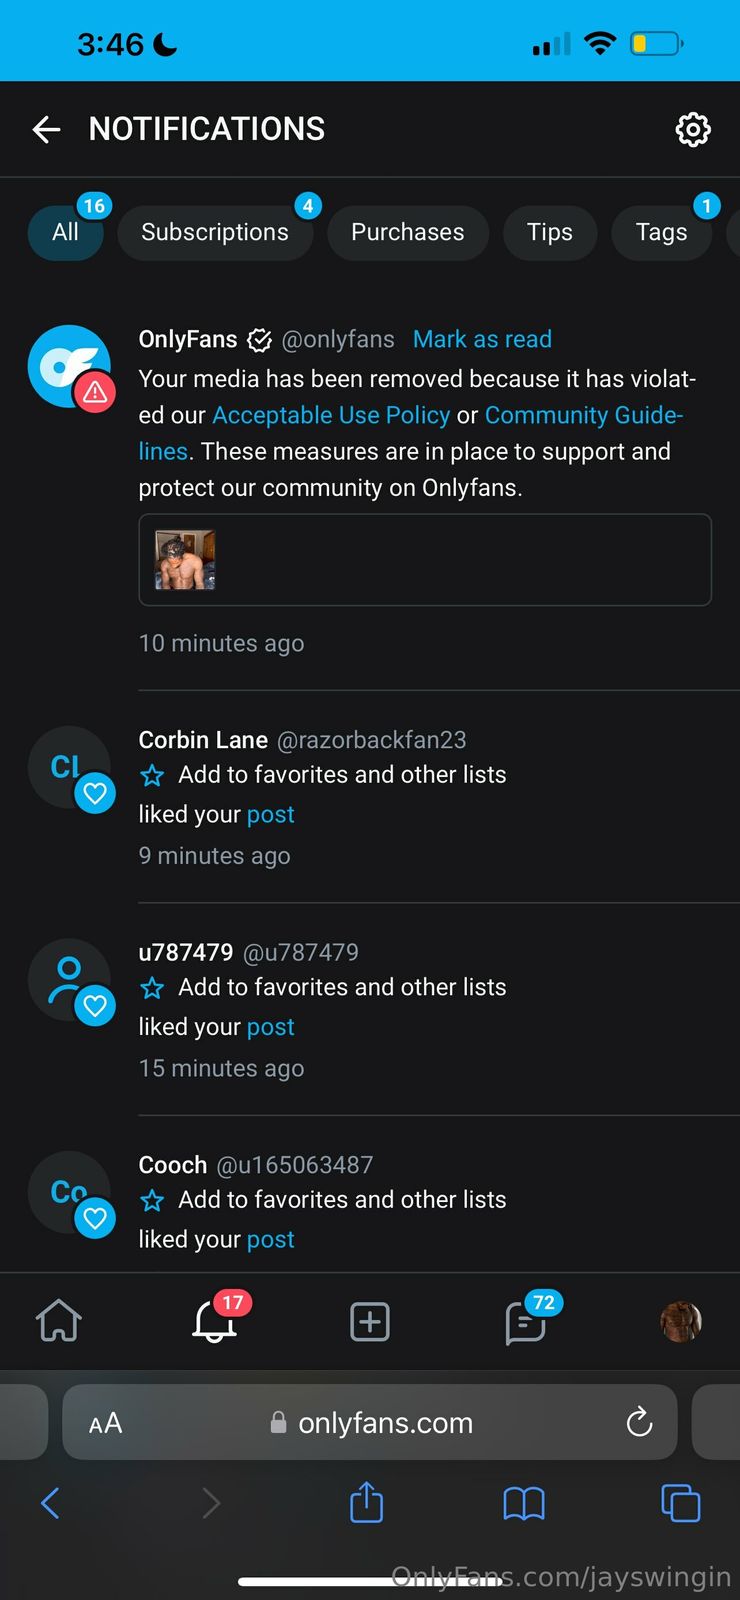
Task: Click Mark as read link
Action: tap(482, 339)
